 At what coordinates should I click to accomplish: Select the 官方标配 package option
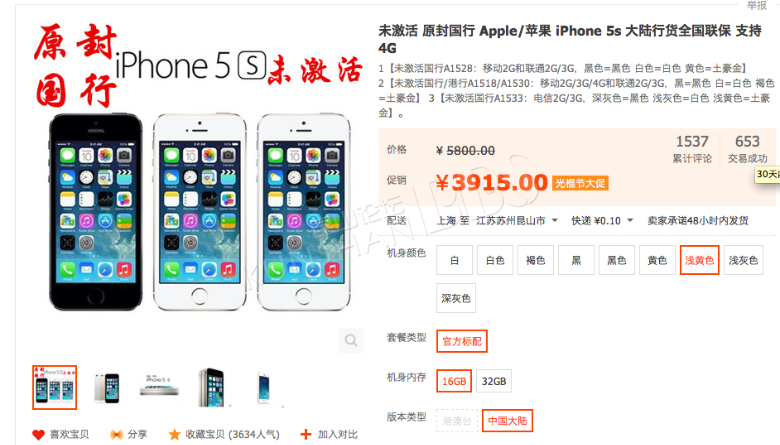tap(462, 342)
